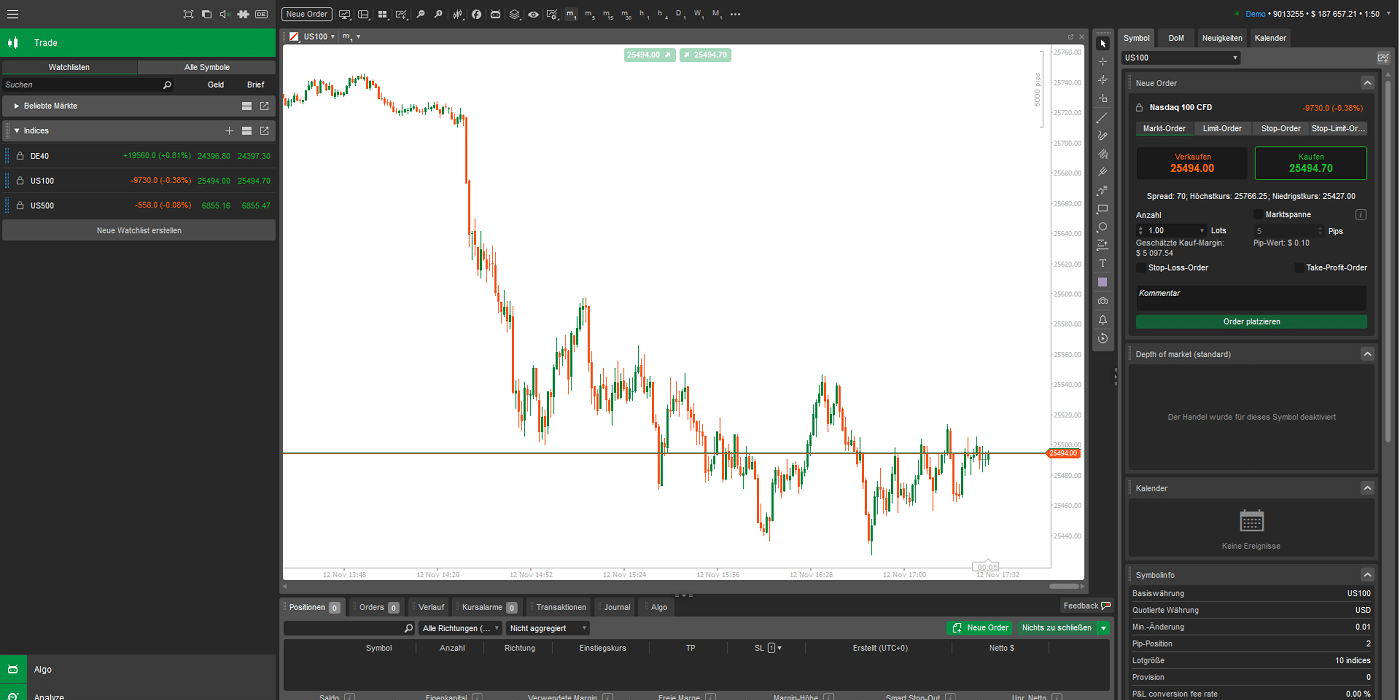
Task: Open the Alle Richtungen filter dropdown
Action: coord(460,628)
